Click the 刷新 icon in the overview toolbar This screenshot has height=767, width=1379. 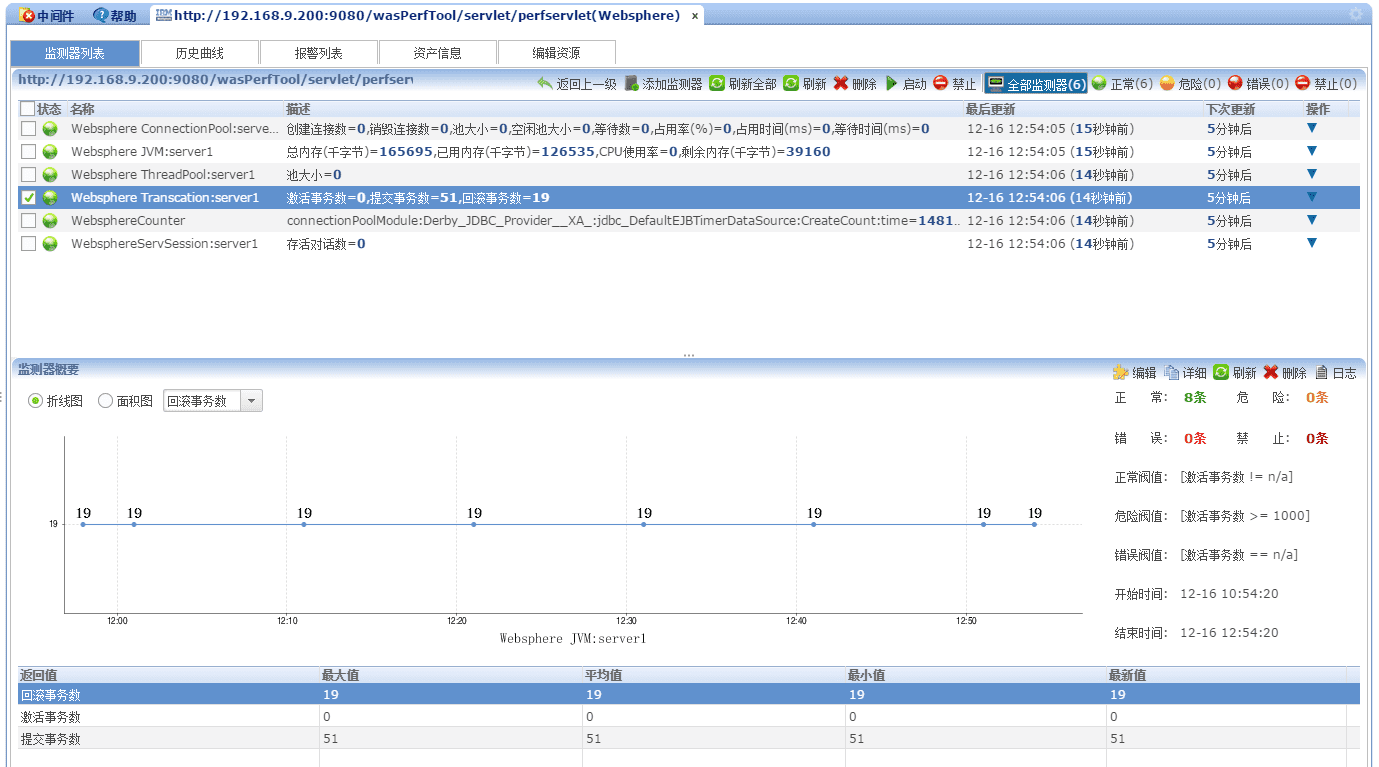click(x=1221, y=372)
